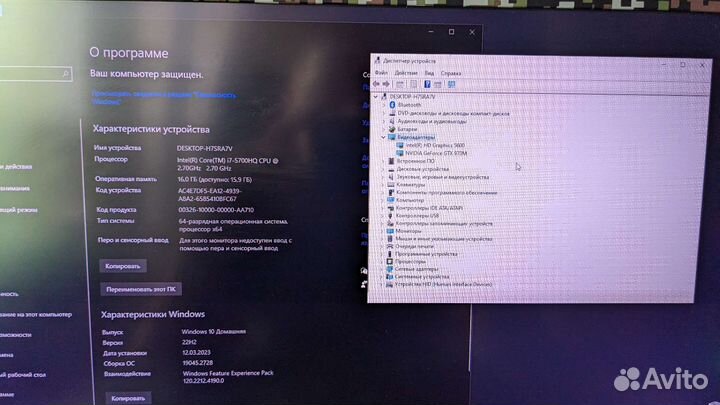The width and height of the screenshot is (720, 405).
Task: Click the Settings search field
Action: tap(36, 73)
